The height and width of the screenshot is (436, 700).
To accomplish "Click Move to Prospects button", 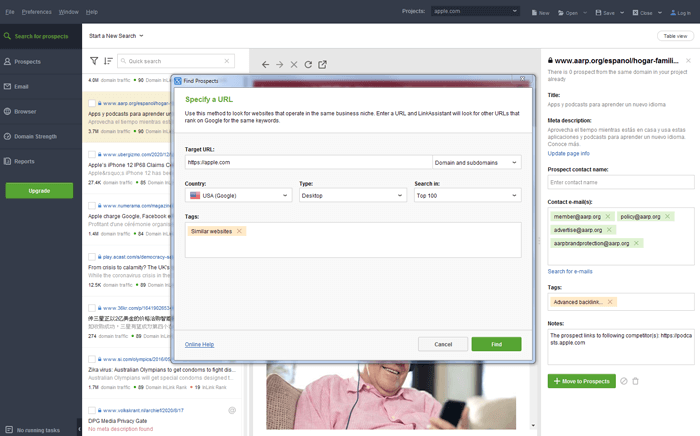I will click(x=582, y=381).
